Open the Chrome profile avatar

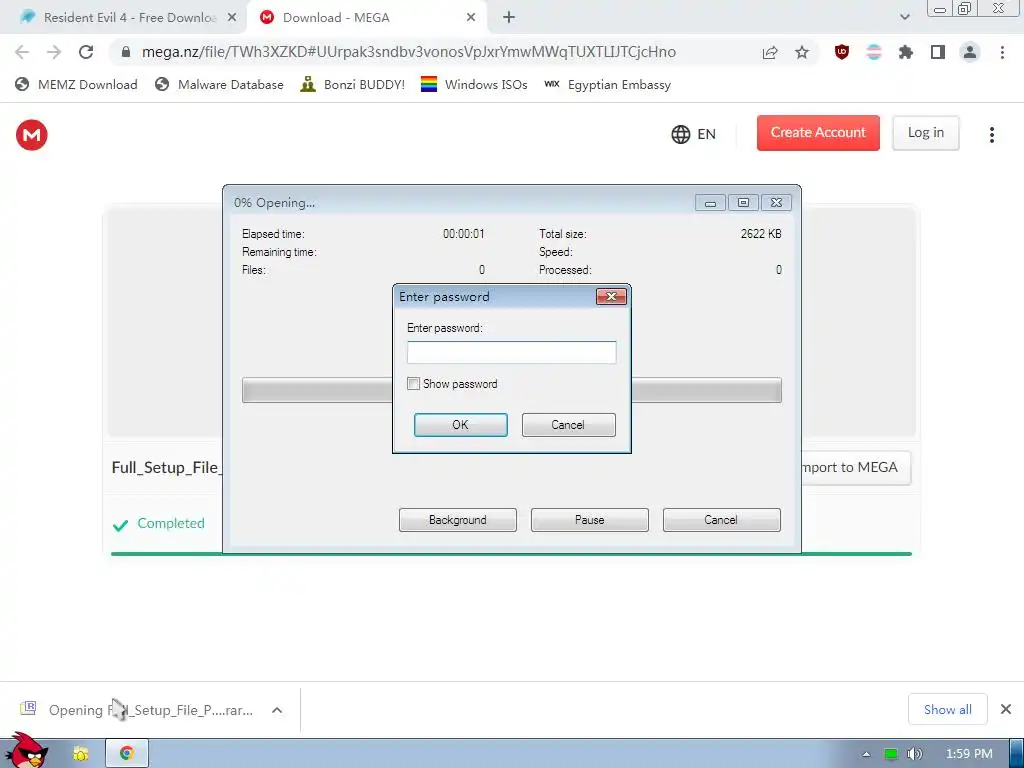click(x=970, y=52)
